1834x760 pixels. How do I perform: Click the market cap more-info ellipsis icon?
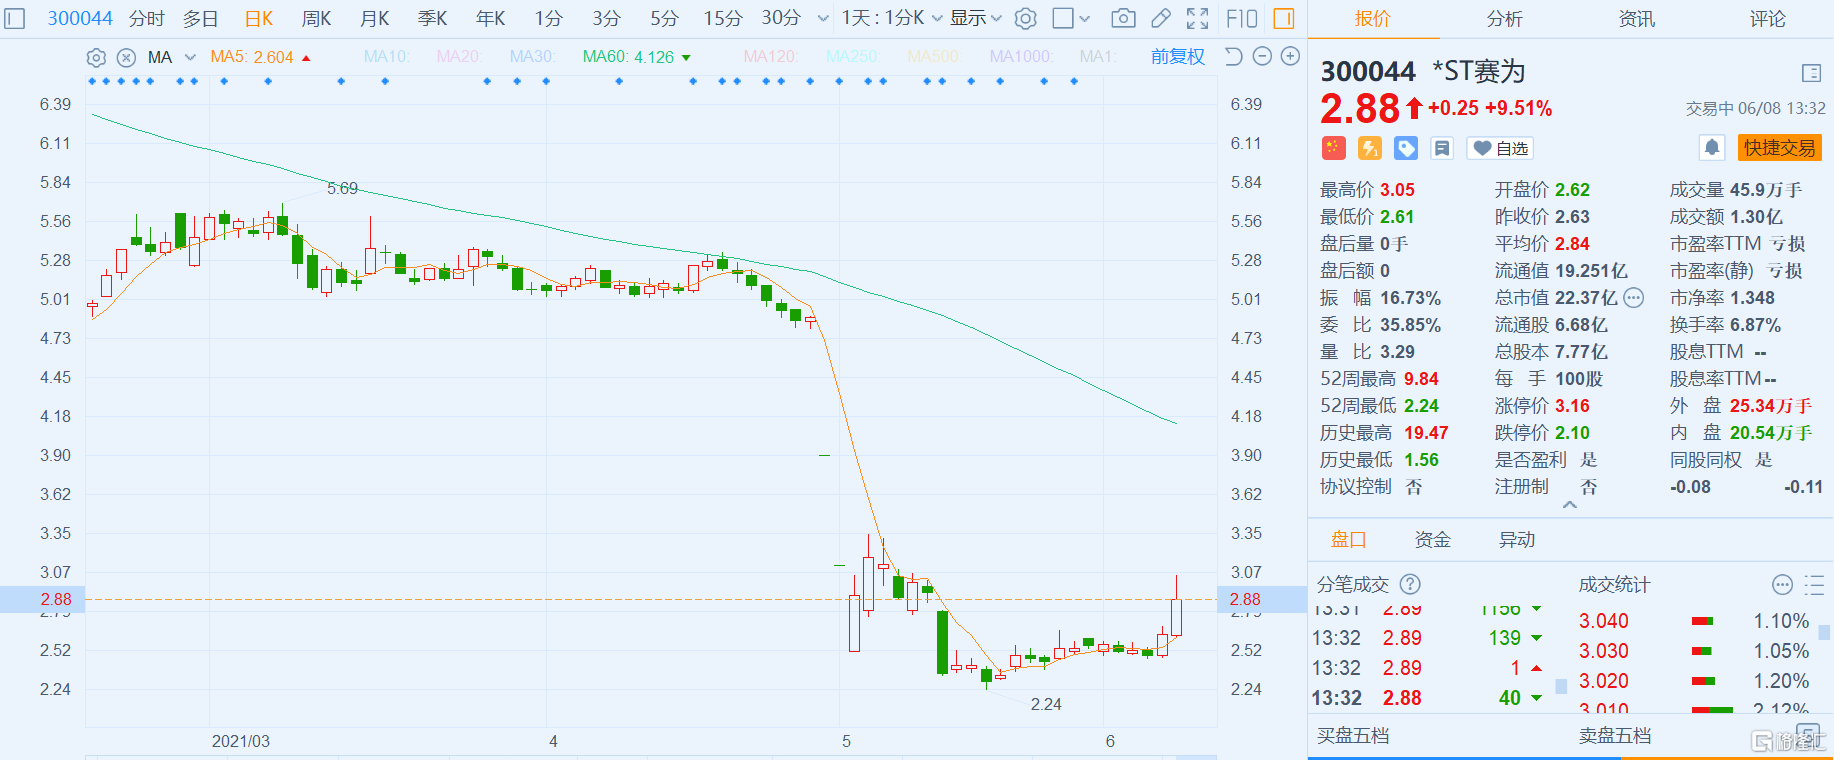[1633, 297]
